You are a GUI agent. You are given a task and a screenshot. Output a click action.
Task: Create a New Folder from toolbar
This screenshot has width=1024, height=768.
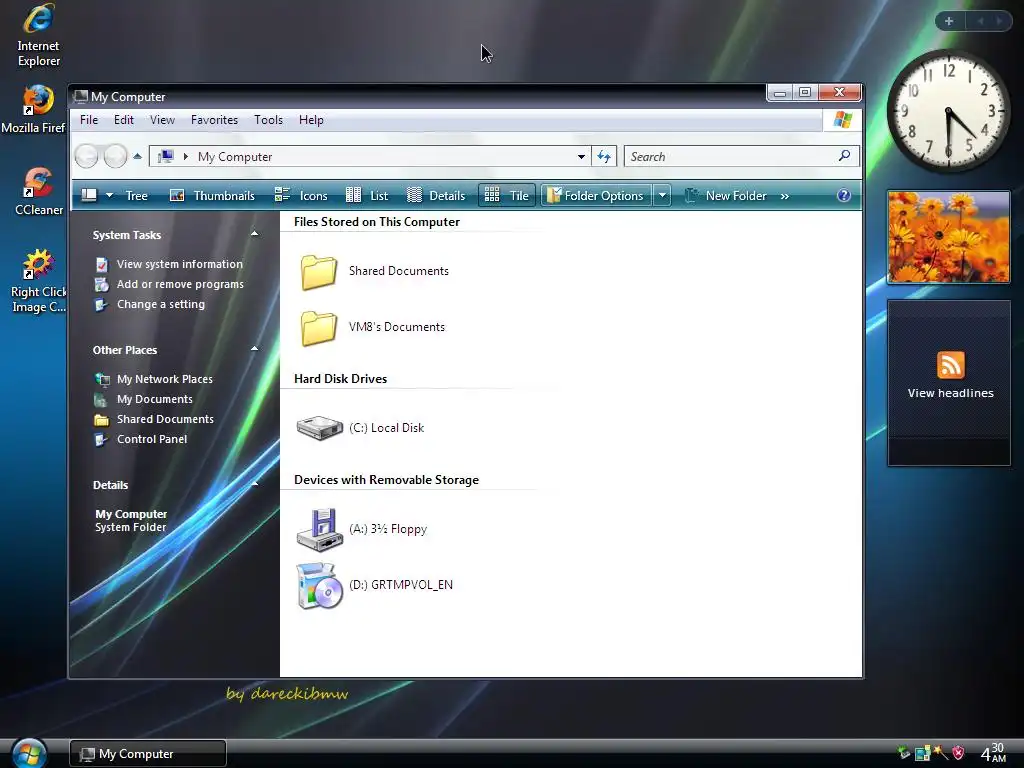click(725, 196)
